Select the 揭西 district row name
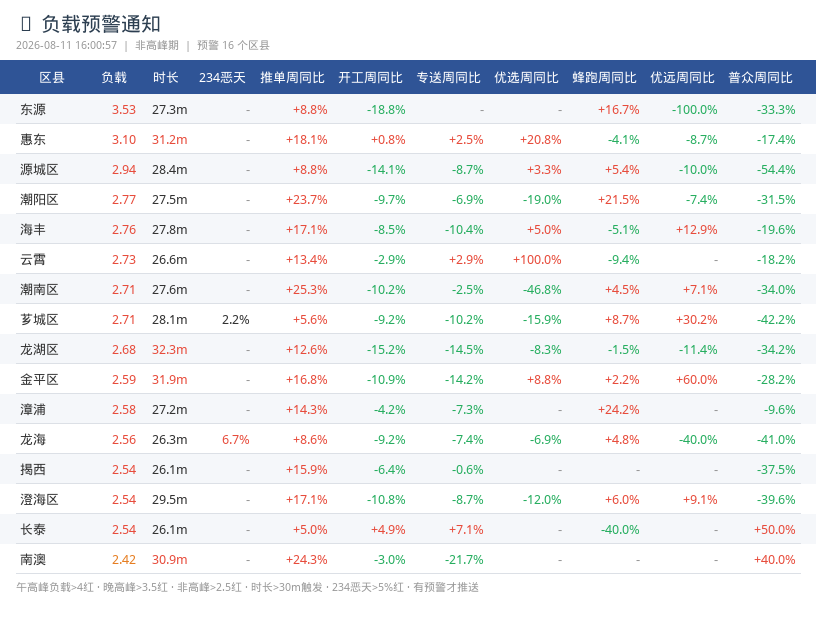The width and height of the screenshot is (816, 620). pyautogui.click(x=33, y=470)
